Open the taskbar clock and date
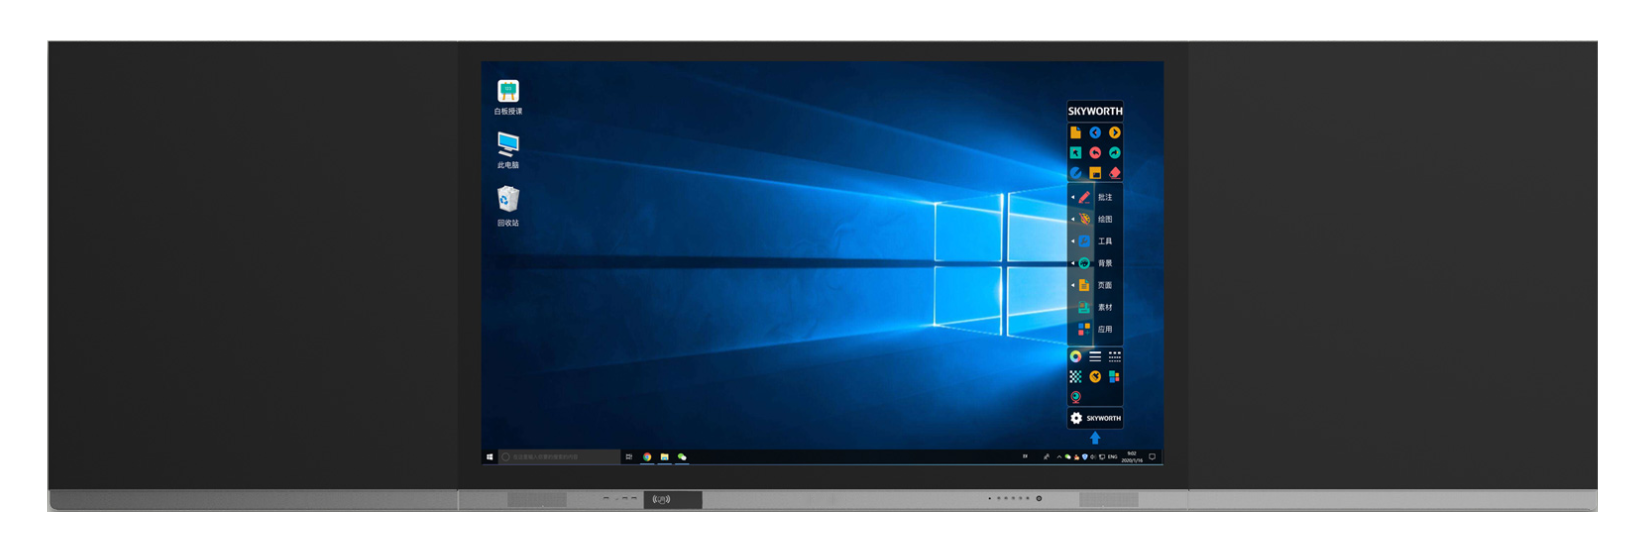1632x537 pixels. pos(1132,457)
